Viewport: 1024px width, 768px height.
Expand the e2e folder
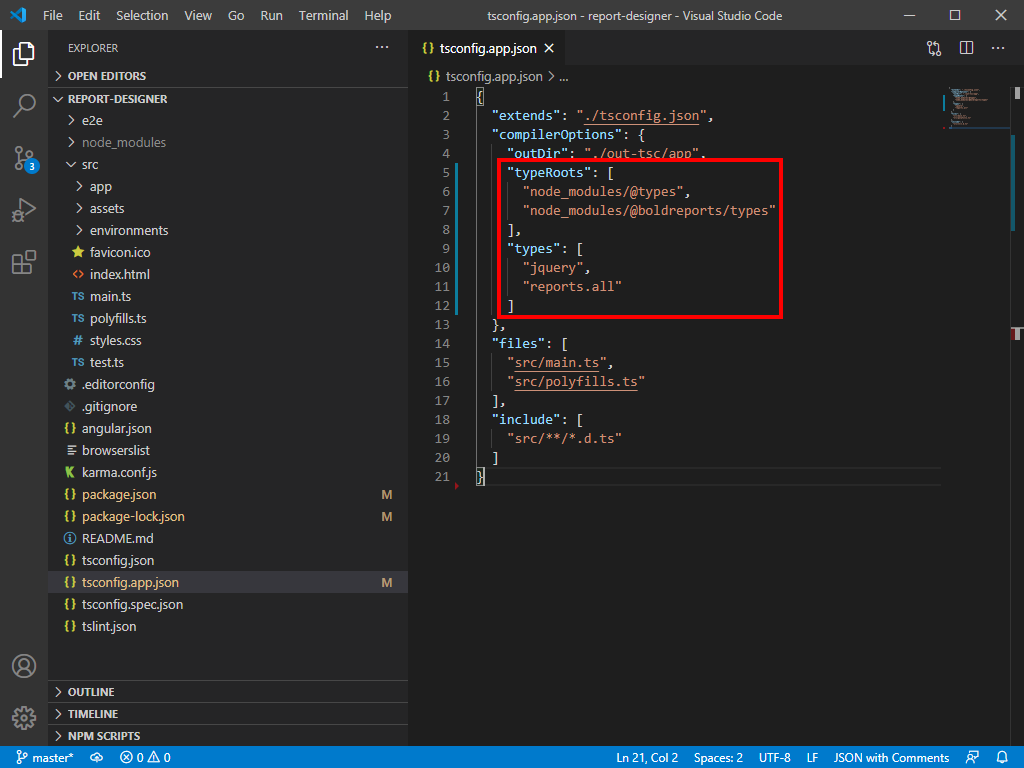coord(92,120)
